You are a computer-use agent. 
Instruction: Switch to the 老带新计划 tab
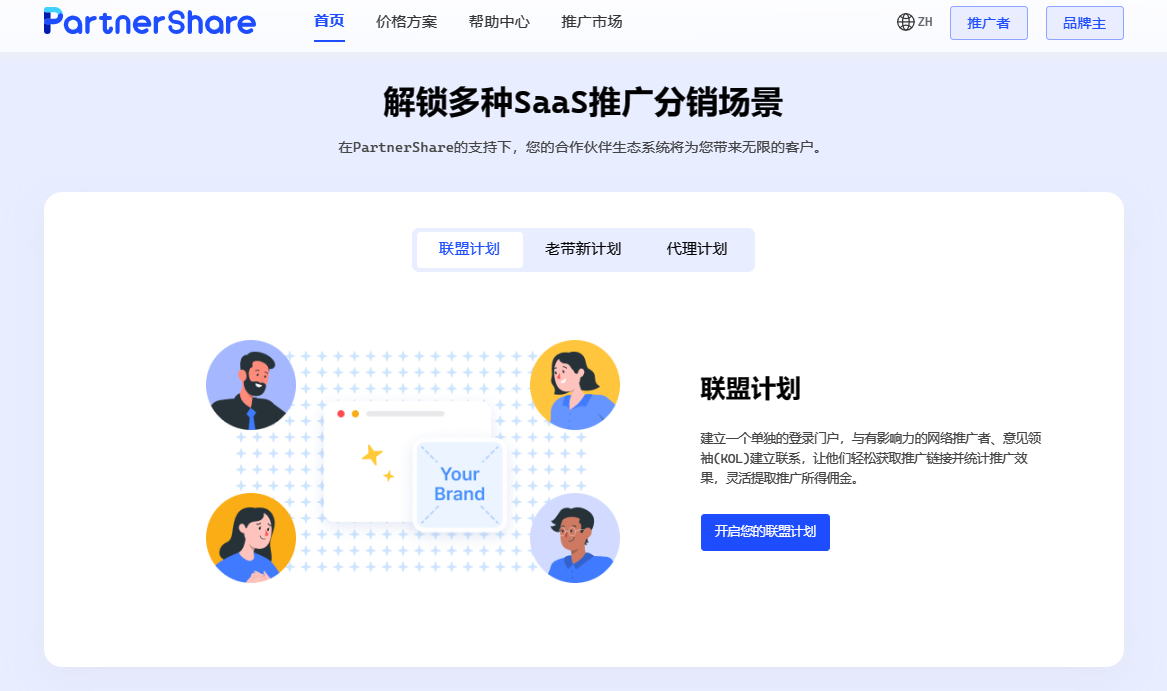point(583,249)
